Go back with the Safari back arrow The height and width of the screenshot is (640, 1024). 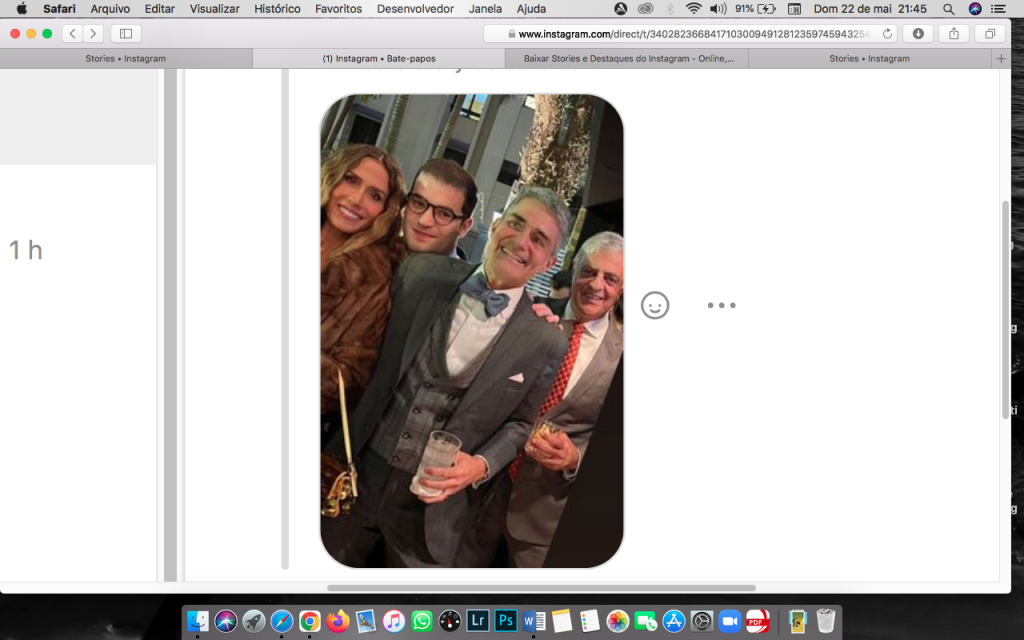[x=72, y=33]
